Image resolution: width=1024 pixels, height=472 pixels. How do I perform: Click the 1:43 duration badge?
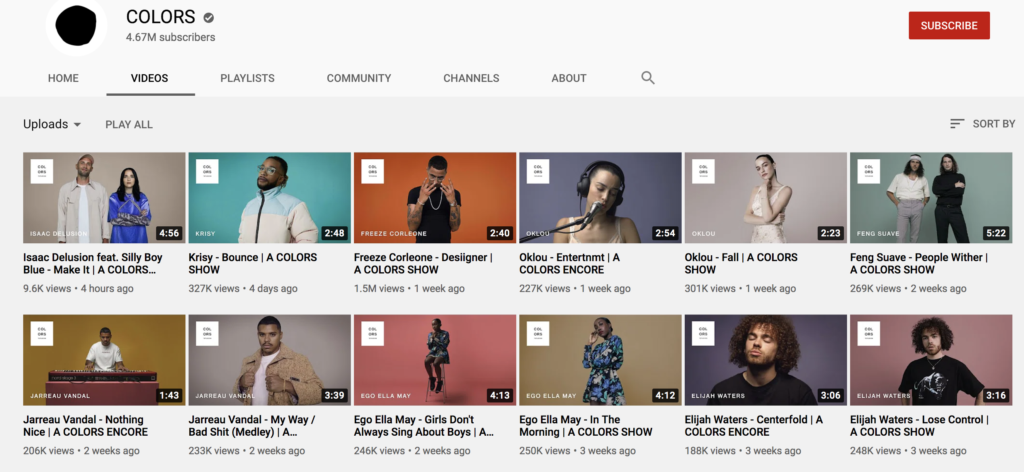[x=169, y=395]
